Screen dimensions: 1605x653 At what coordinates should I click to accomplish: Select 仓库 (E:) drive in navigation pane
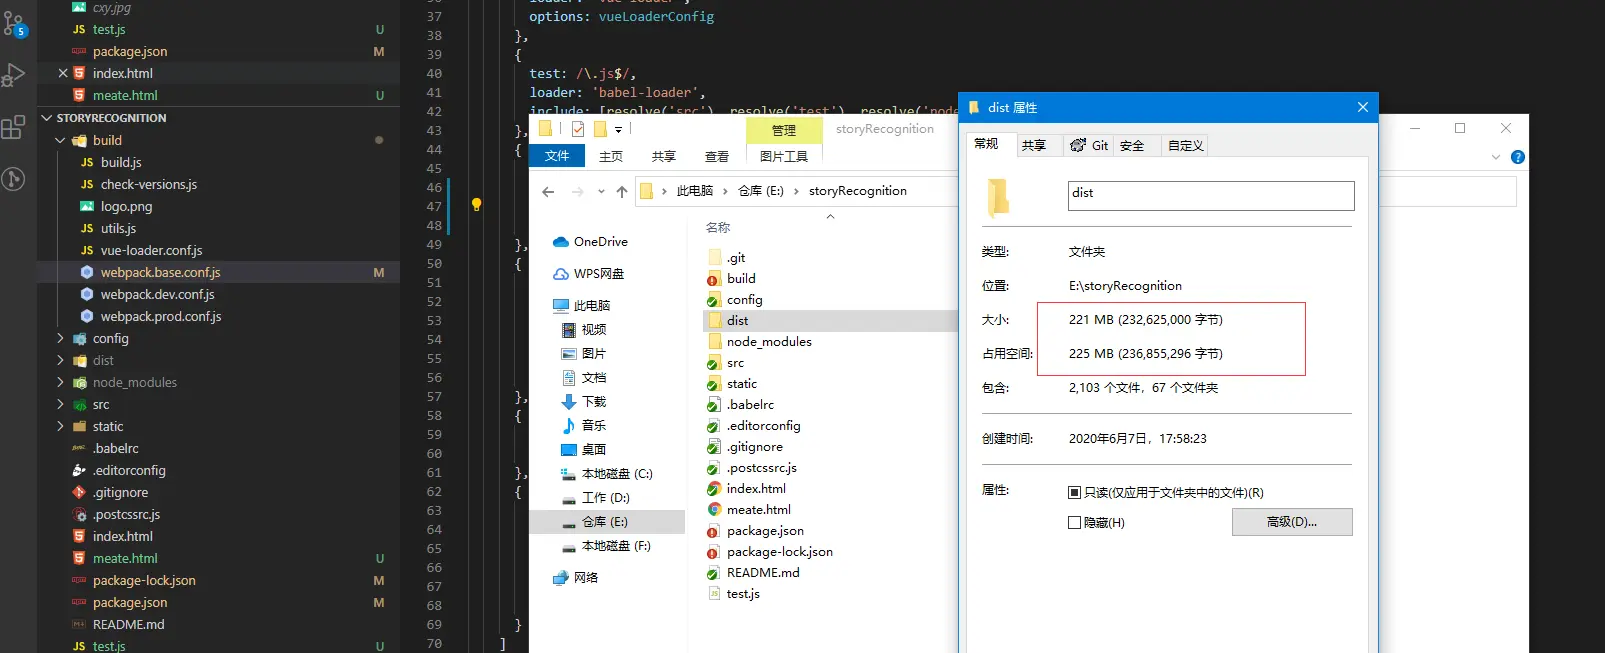(x=607, y=522)
